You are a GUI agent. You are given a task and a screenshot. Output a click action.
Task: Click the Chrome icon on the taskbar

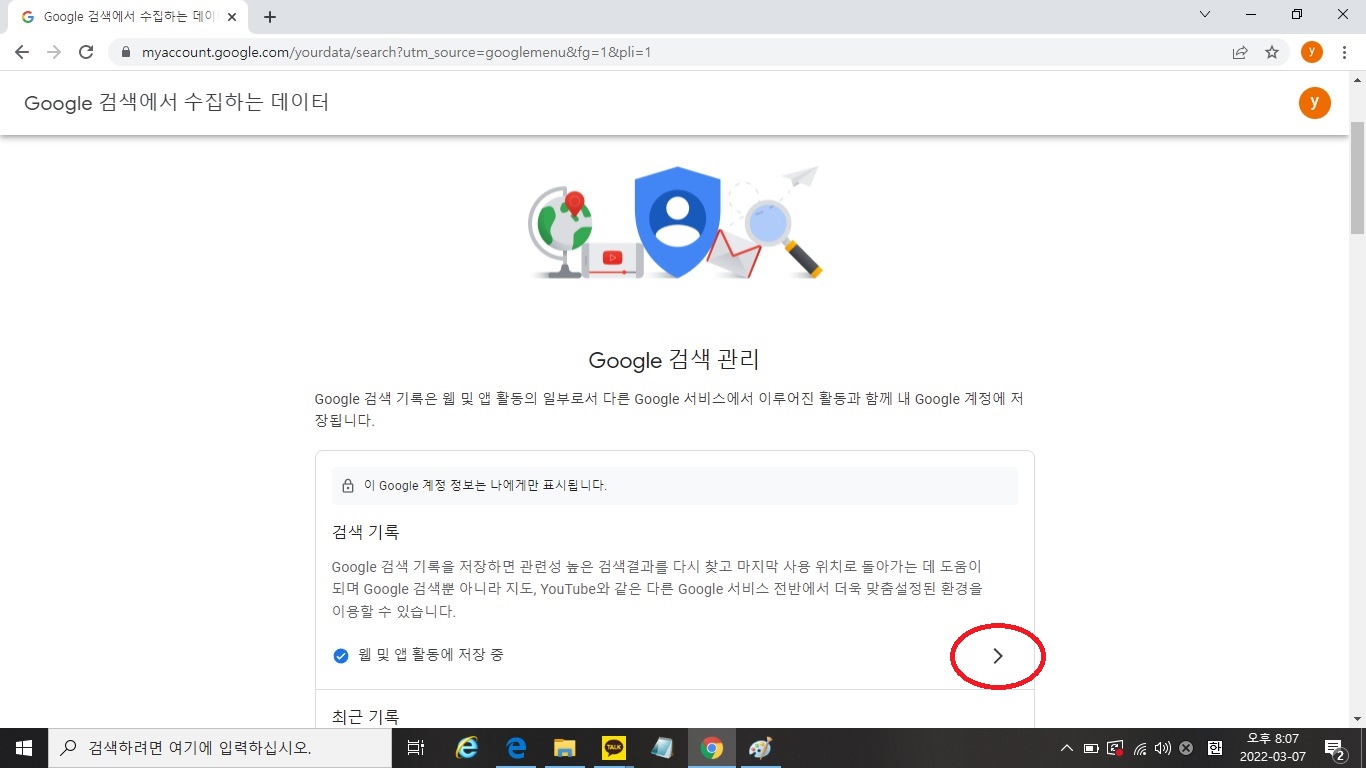pos(712,748)
